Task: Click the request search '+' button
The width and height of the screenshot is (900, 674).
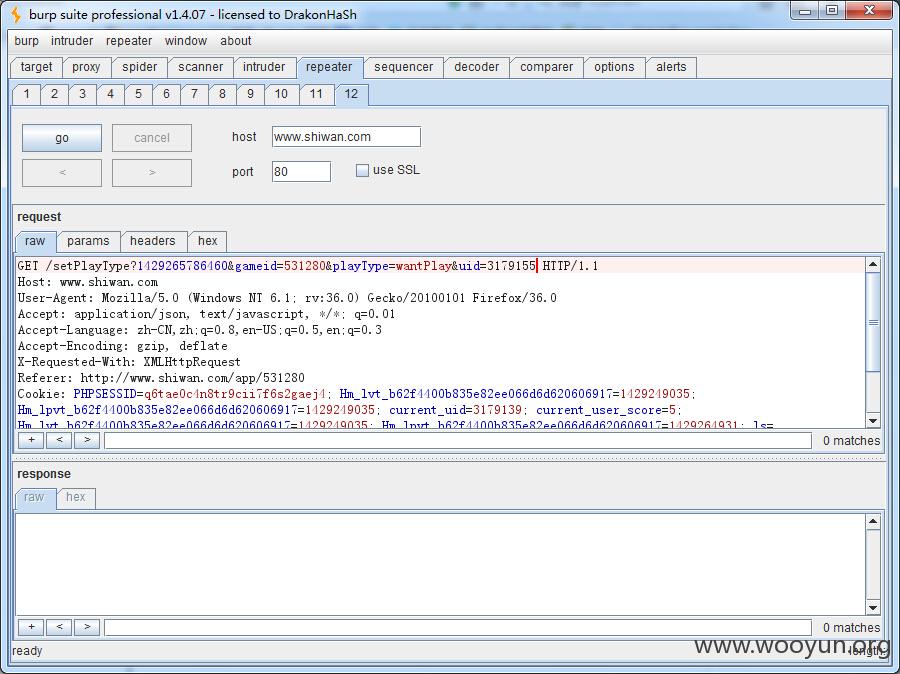Action: (32, 440)
